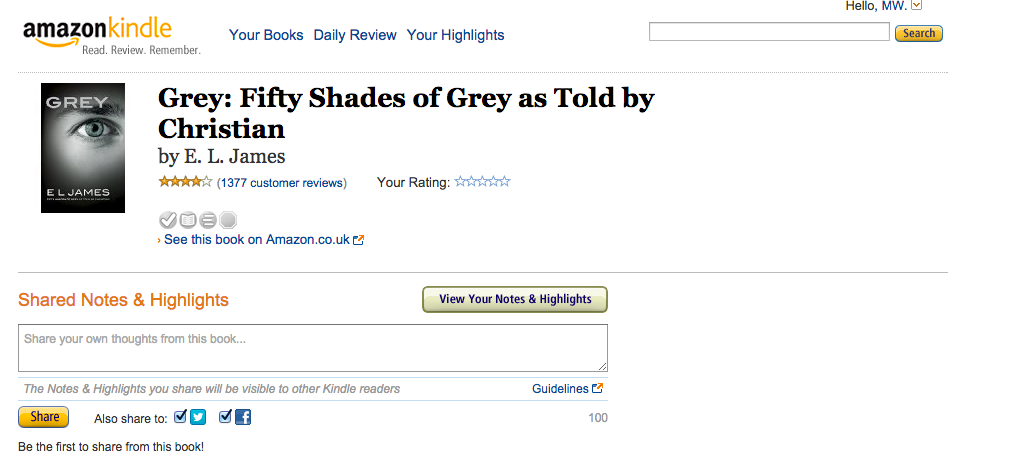Click the Grey book cover thumbnail
The width and height of the screenshot is (1022, 468).
pos(83,148)
